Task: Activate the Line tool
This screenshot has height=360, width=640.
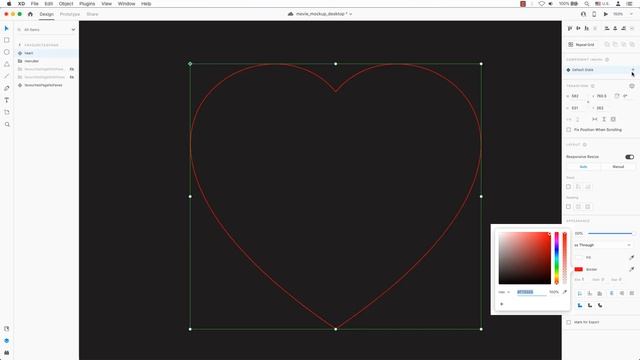Action: tap(7, 76)
